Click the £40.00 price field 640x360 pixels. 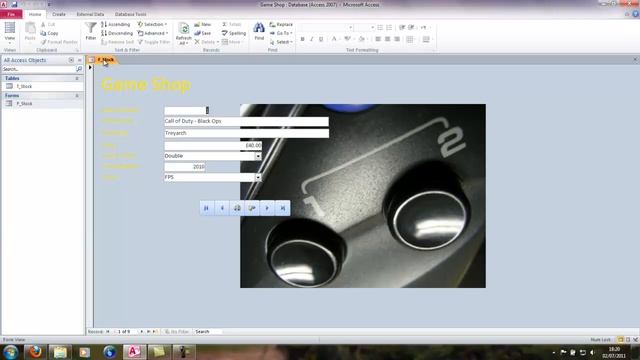[x=213, y=145]
